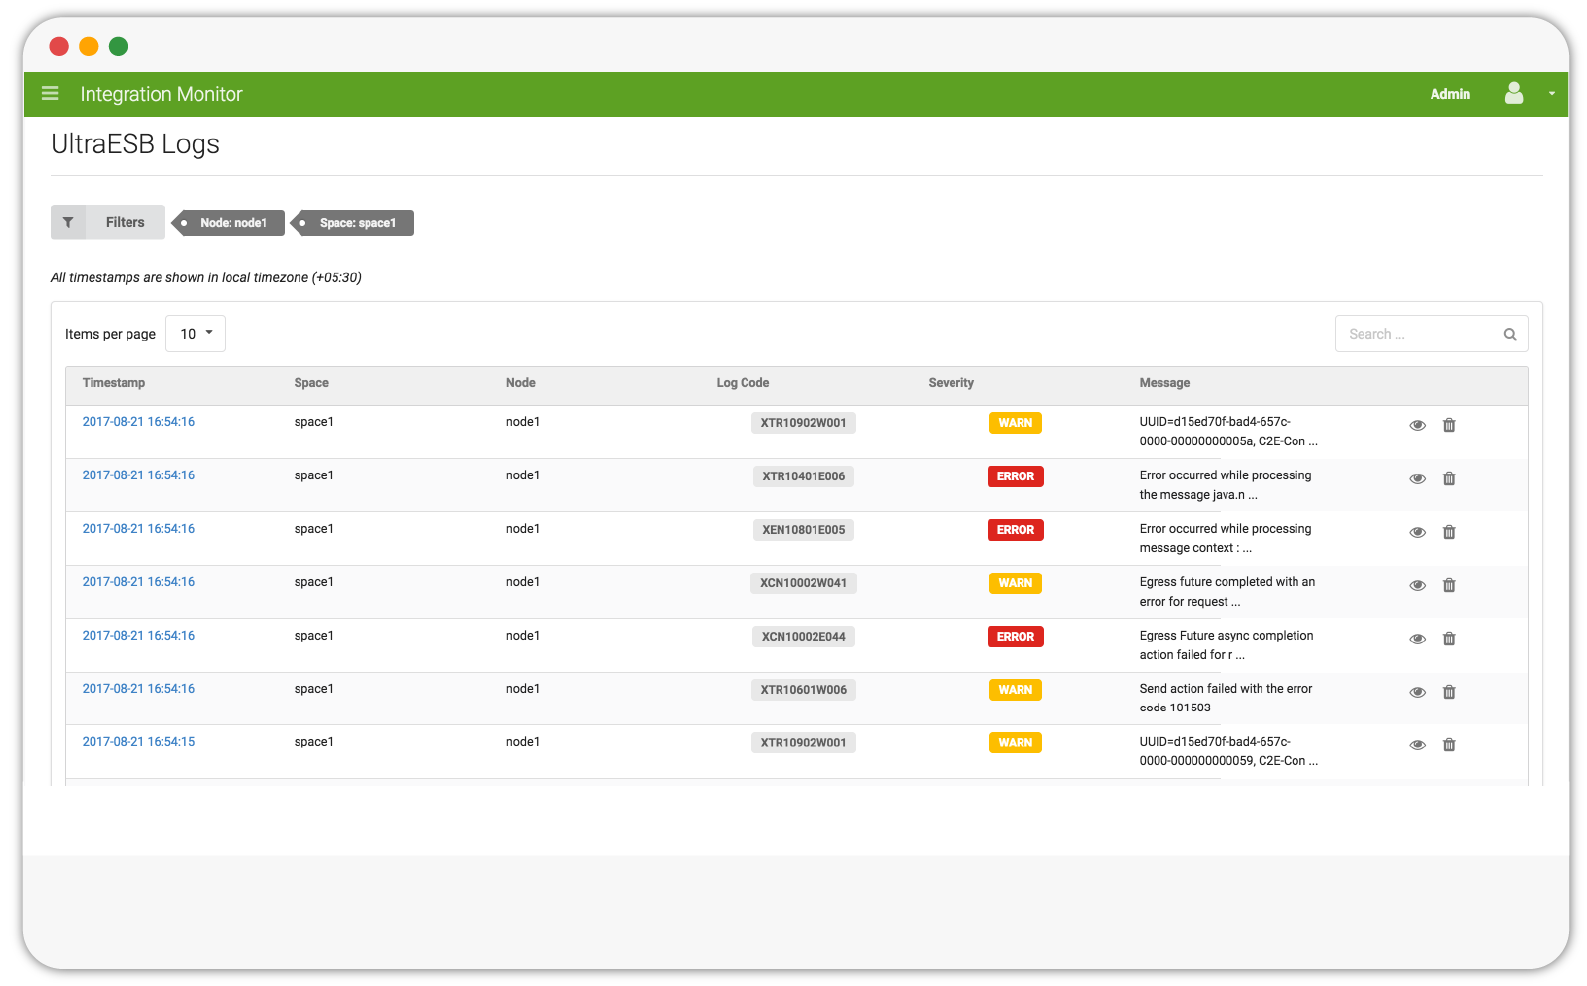Screen dimensions: 1587x986
Task: Open timestamp link of XTR10601W006 row
Action: coord(139,689)
